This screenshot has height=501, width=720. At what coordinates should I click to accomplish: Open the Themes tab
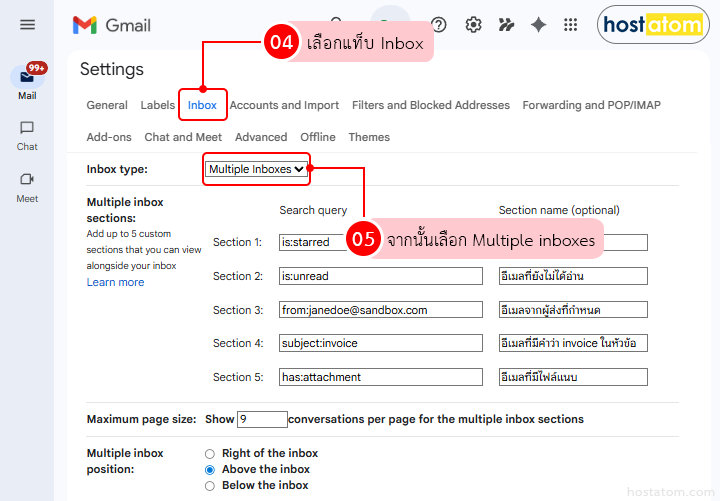pyautogui.click(x=369, y=137)
